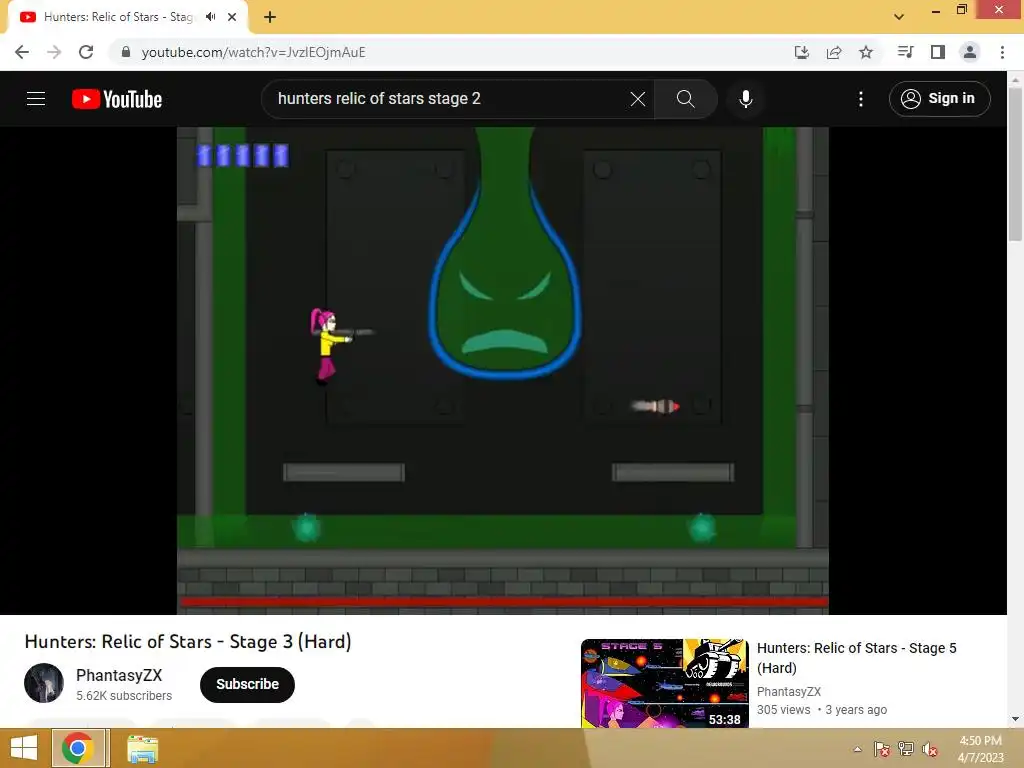Close the Hunters: Relic of Stars tab
Screen dimensions: 1024x768
232,17
